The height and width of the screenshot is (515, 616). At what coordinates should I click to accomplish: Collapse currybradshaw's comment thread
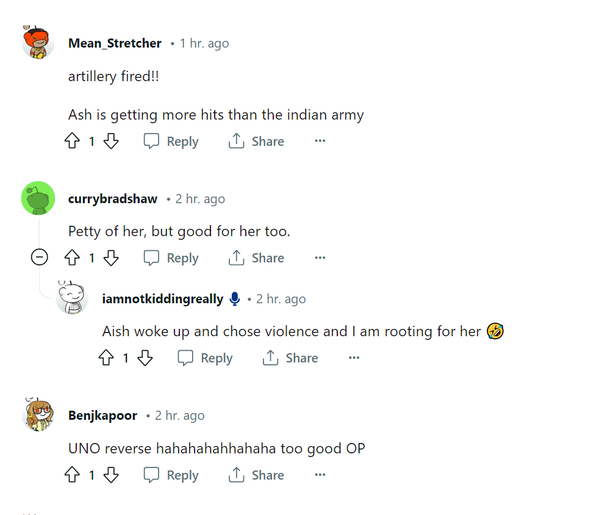(x=39, y=258)
